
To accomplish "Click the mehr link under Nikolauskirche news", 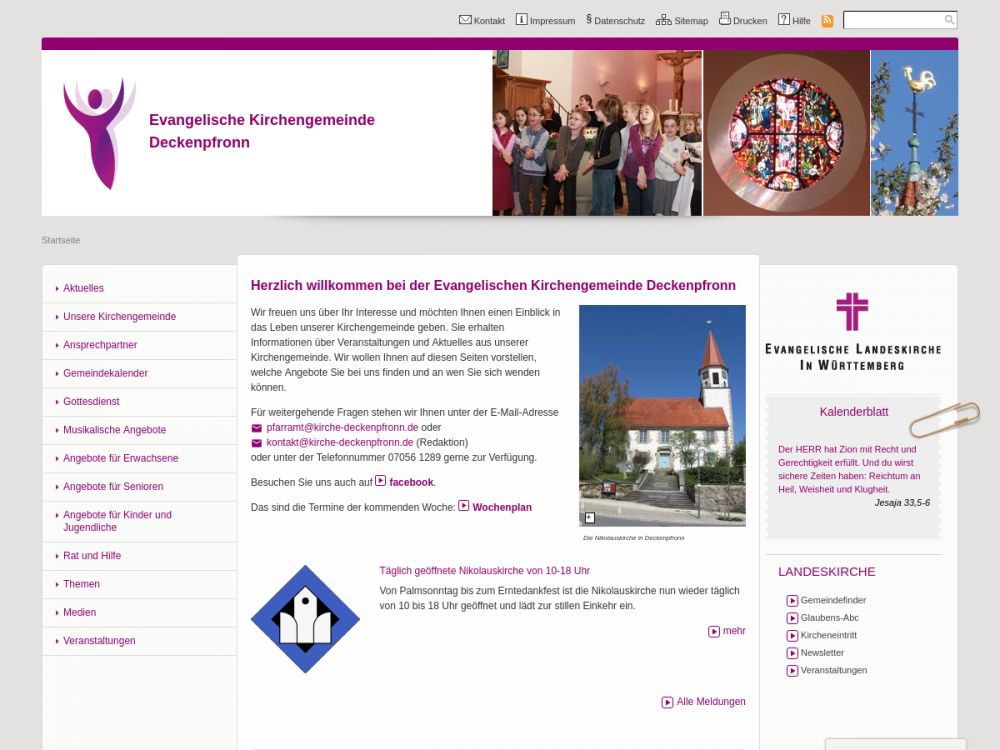I will 733,631.
